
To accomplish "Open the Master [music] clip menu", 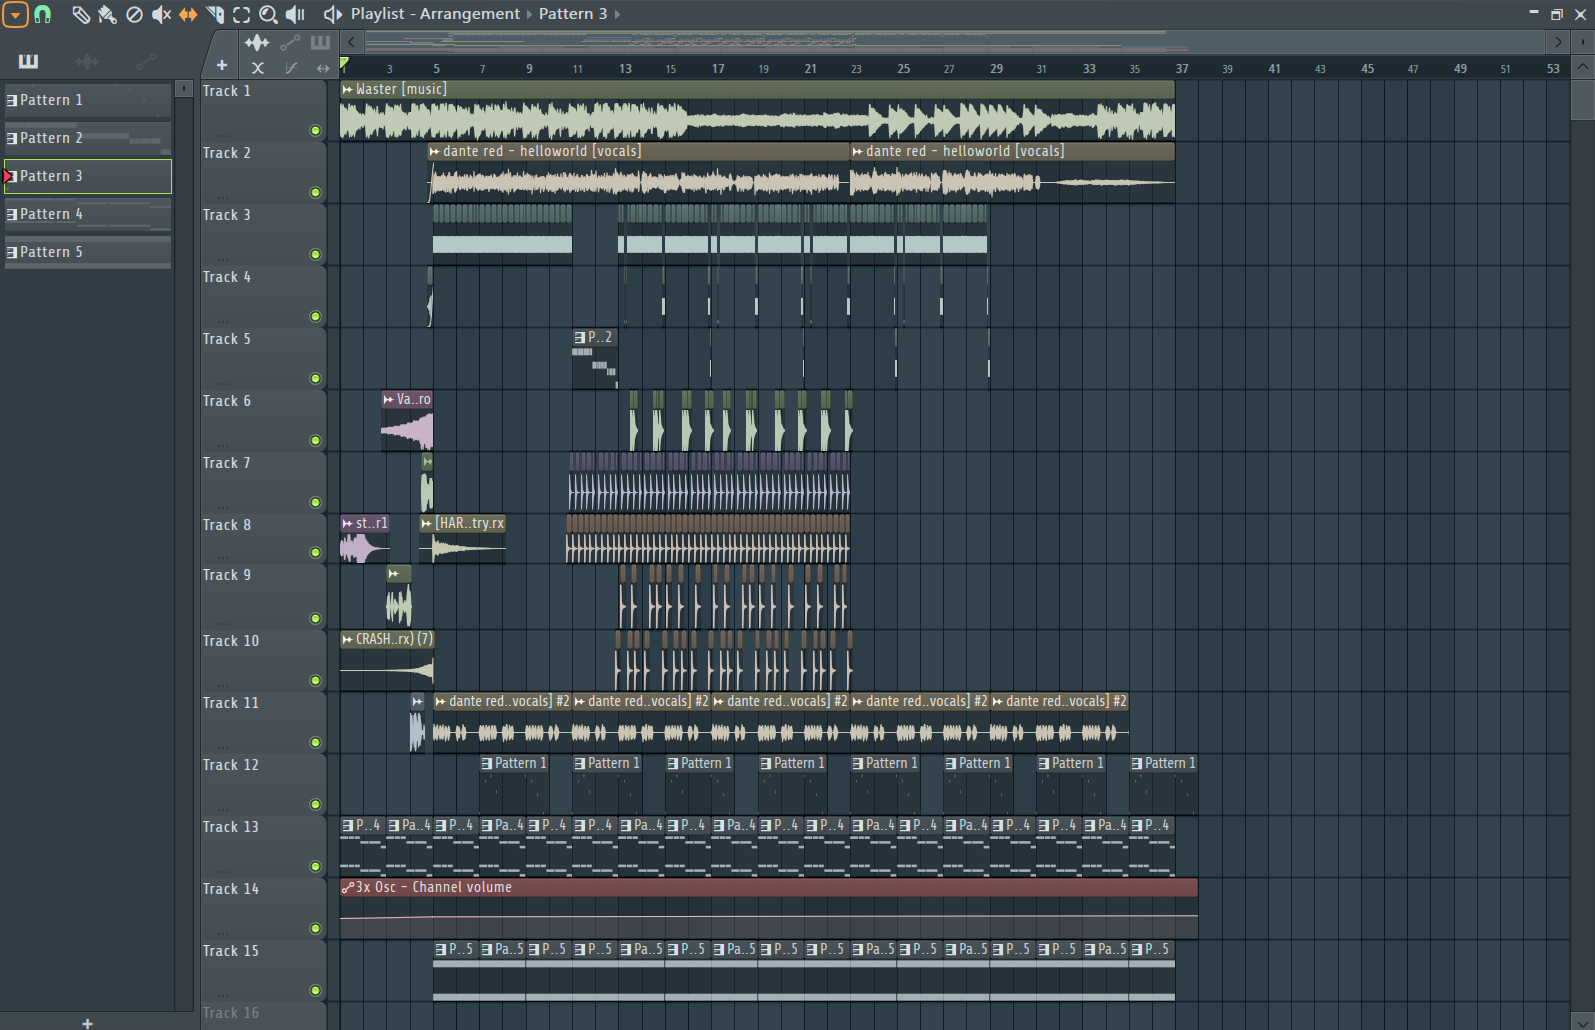I will (348, 89).
